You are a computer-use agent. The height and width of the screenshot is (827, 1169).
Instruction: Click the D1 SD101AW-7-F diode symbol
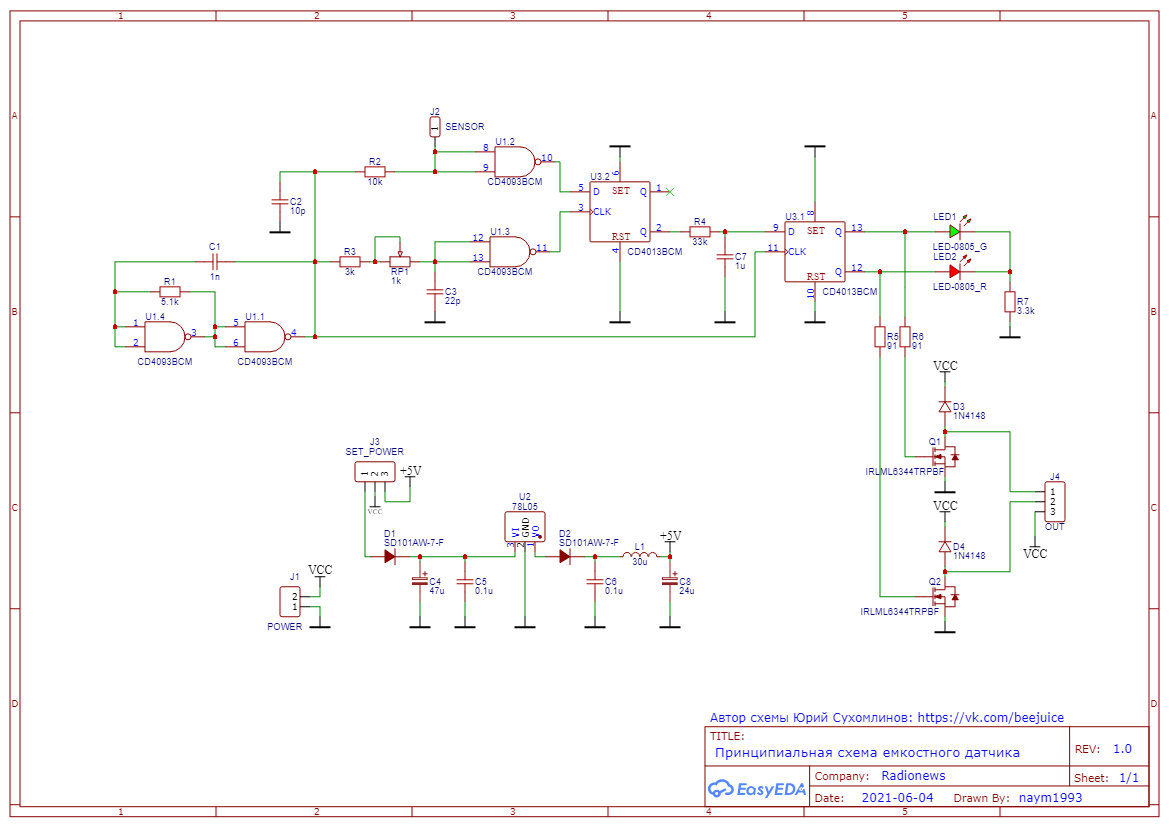tap(389, 556)
